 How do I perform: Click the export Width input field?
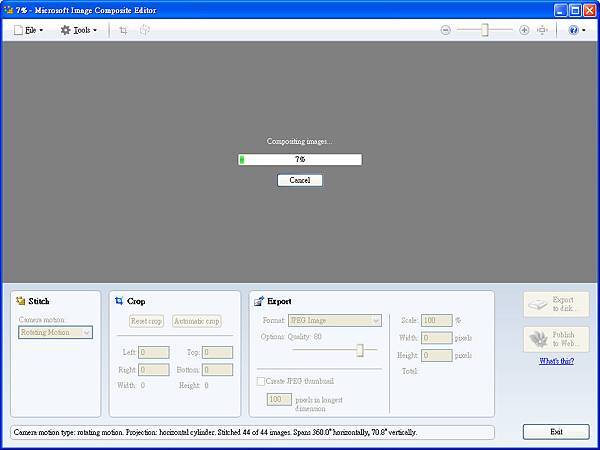(x=437, y=338)
